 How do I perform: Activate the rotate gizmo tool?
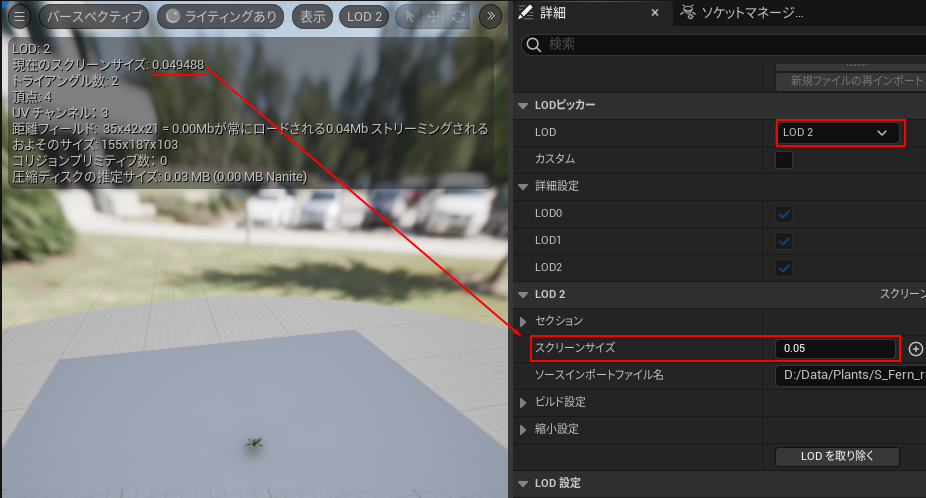[458, 17]
